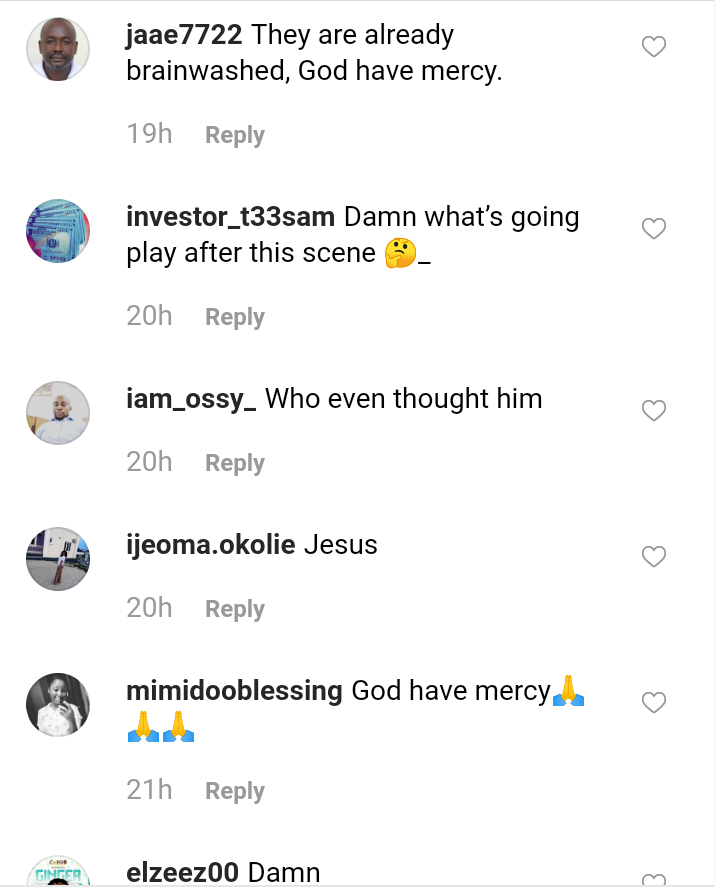The width and height of the screenshot is (715, 888).
Task: Open ijeoma.okolie's profile avatar
Action: point(58,558)
